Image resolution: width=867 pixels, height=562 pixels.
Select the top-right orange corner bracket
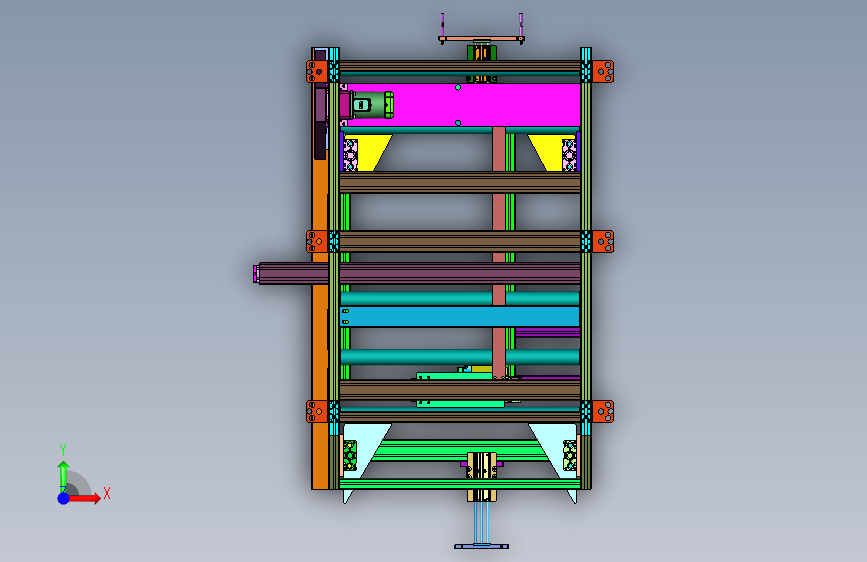[603, 72]
